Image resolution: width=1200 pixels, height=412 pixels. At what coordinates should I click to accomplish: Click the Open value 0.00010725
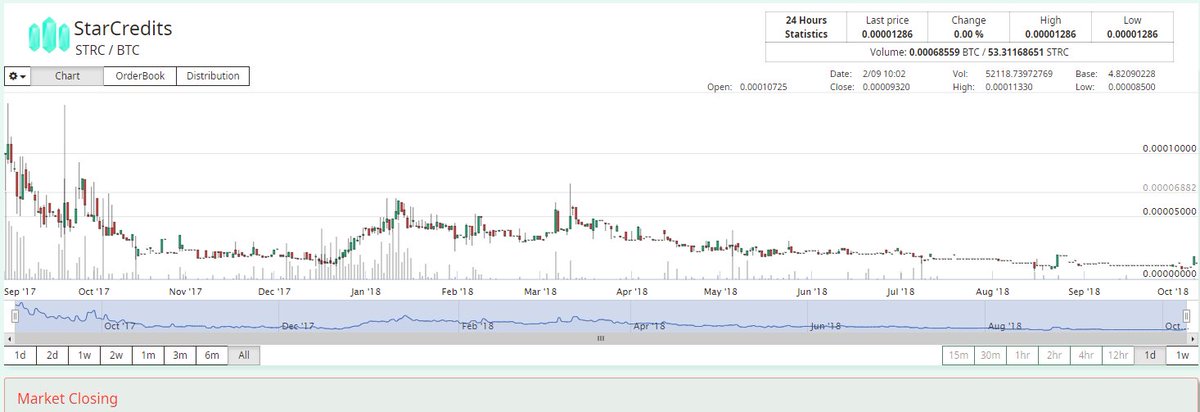764,87
